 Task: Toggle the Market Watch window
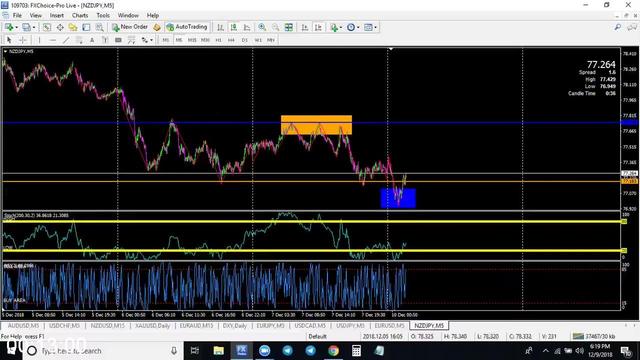[47, 27]
